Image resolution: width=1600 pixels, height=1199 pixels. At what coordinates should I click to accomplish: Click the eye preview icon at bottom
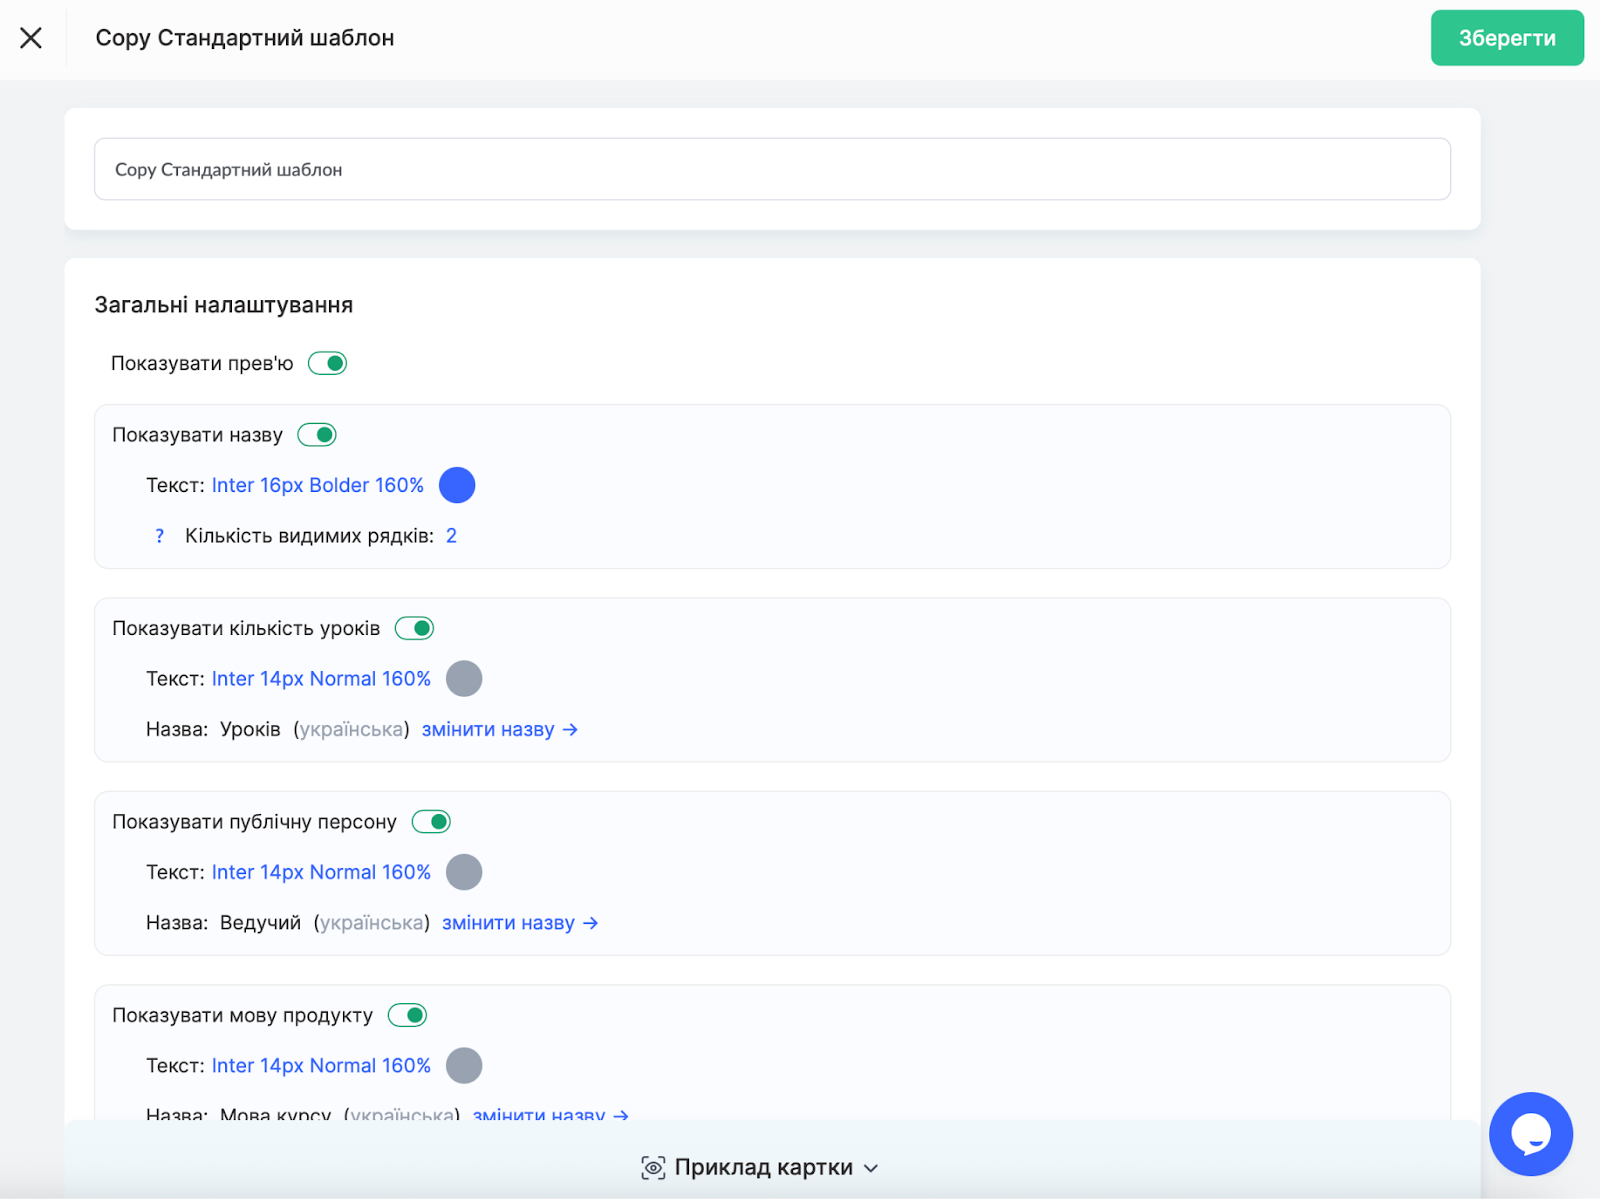tap(653, 1168)
